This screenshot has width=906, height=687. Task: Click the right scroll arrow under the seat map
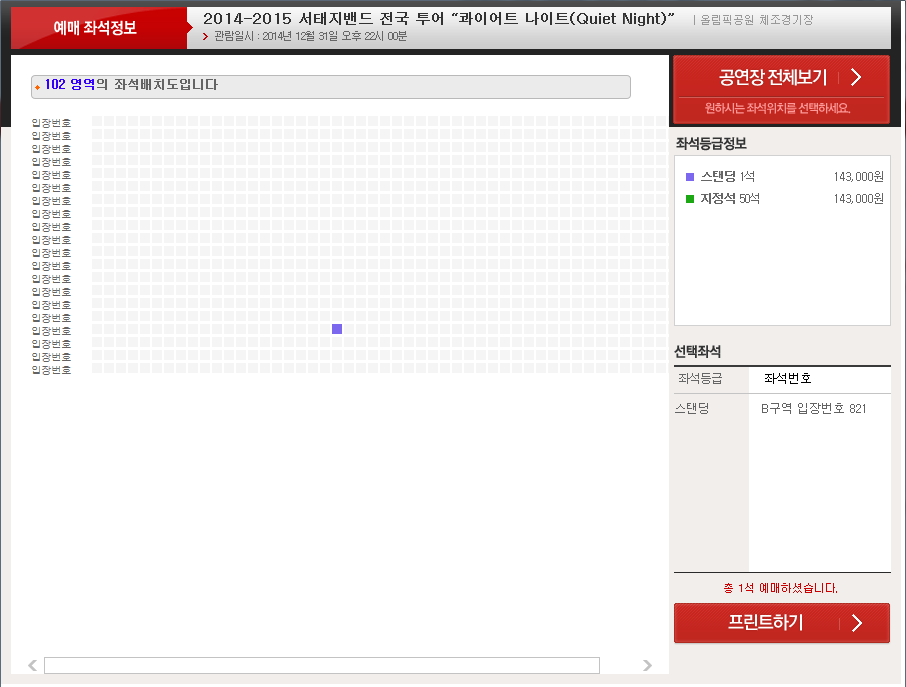[647, 665]
